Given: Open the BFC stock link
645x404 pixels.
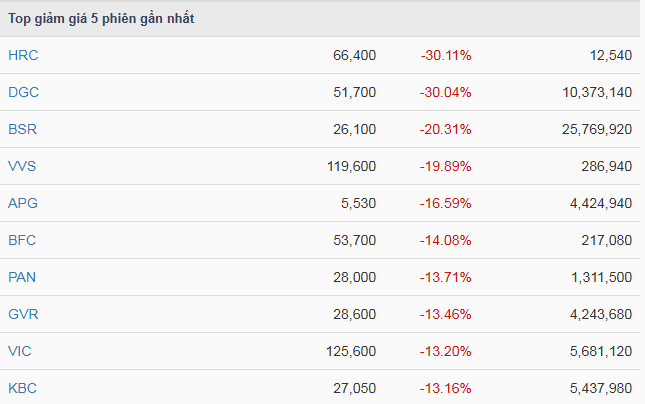Looking at the screenshot, I should 22,240.
